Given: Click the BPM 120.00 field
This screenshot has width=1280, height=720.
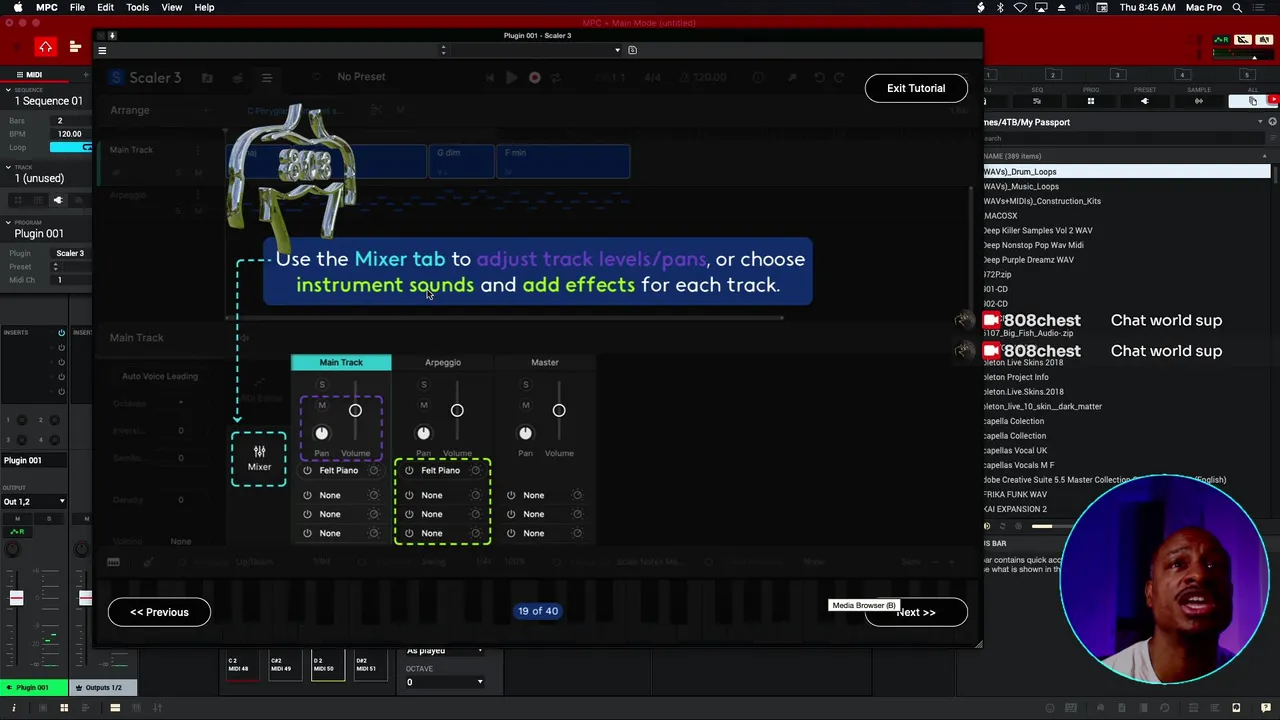Looking at the screenshot, I should pyautogui.click(x=70, y=134).
